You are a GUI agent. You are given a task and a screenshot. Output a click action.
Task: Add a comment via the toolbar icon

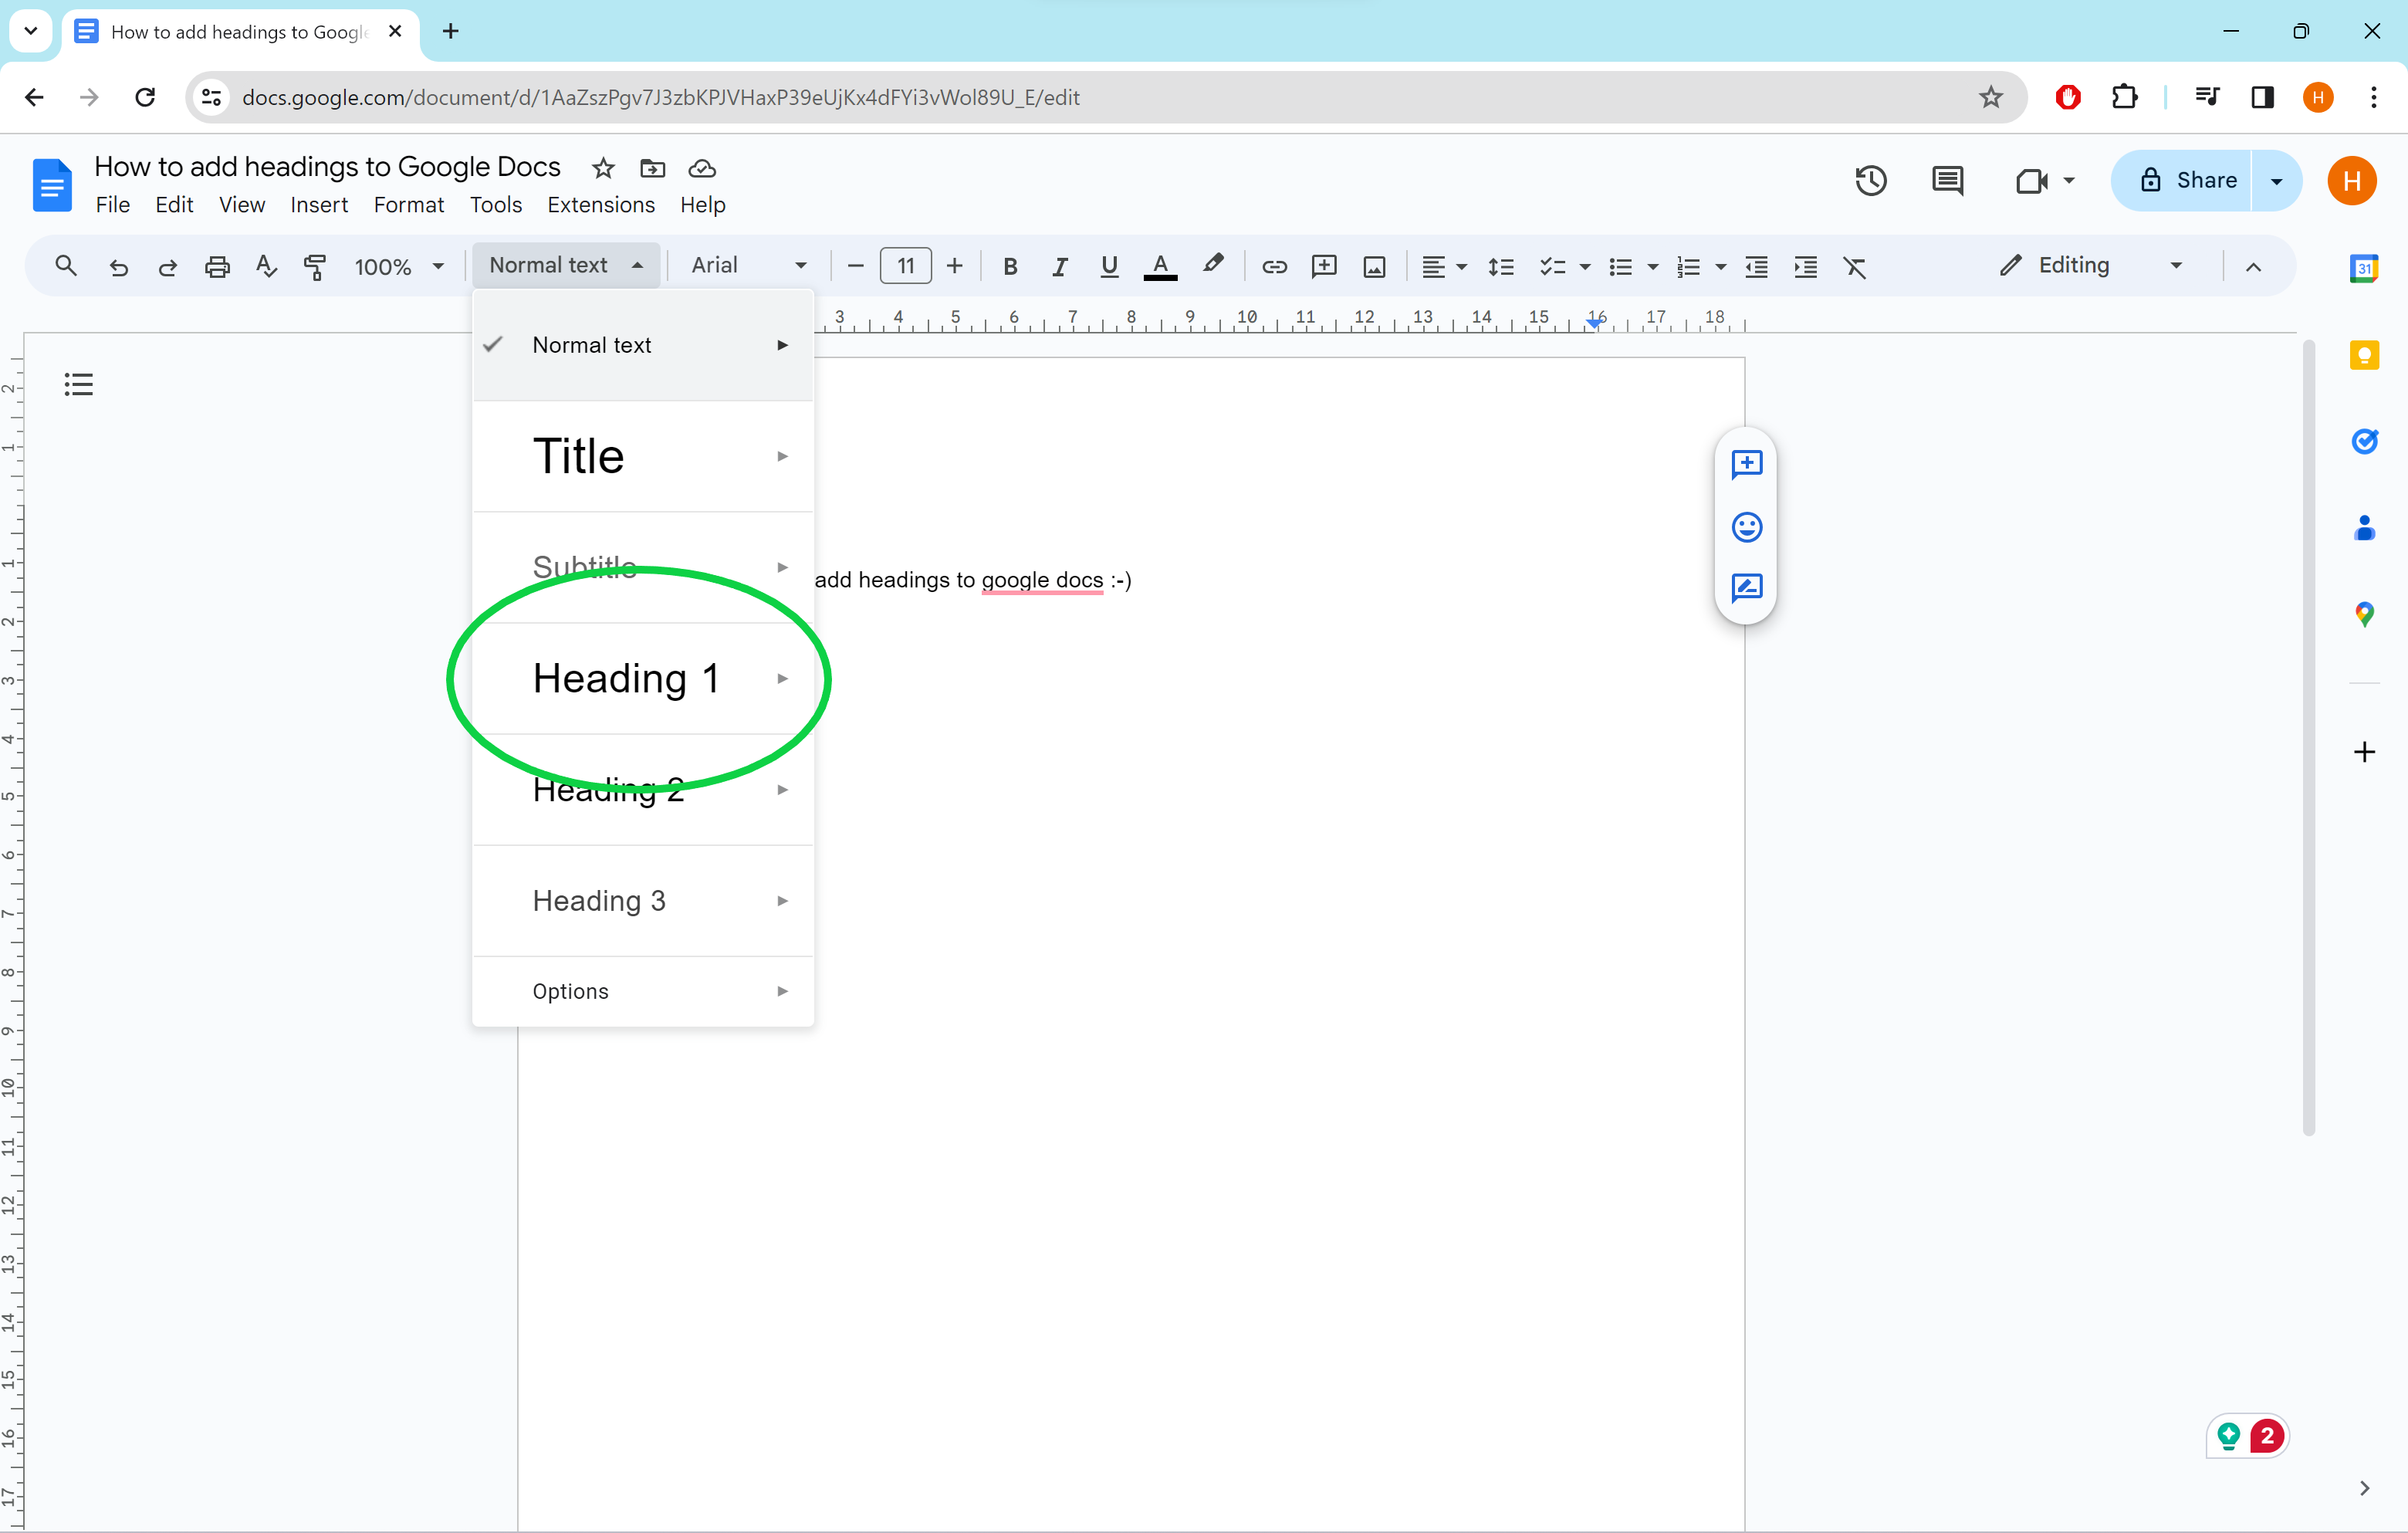coord(1324,266)
